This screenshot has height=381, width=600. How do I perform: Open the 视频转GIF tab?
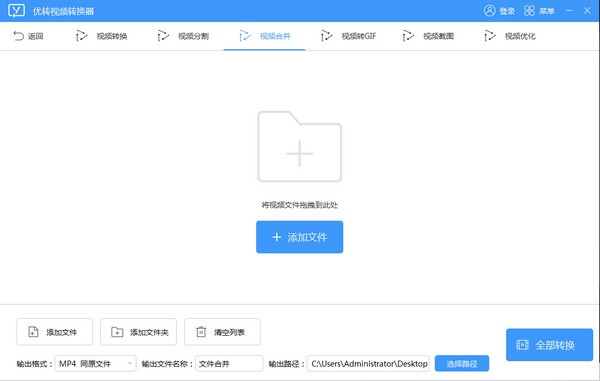348,36
